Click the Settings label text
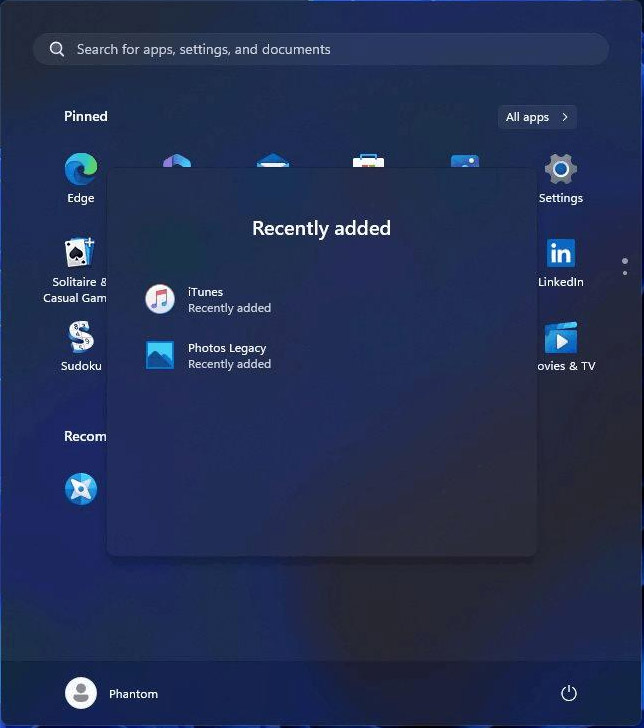Viewport: 644px width, 728px height. click(x=561, y=198)
